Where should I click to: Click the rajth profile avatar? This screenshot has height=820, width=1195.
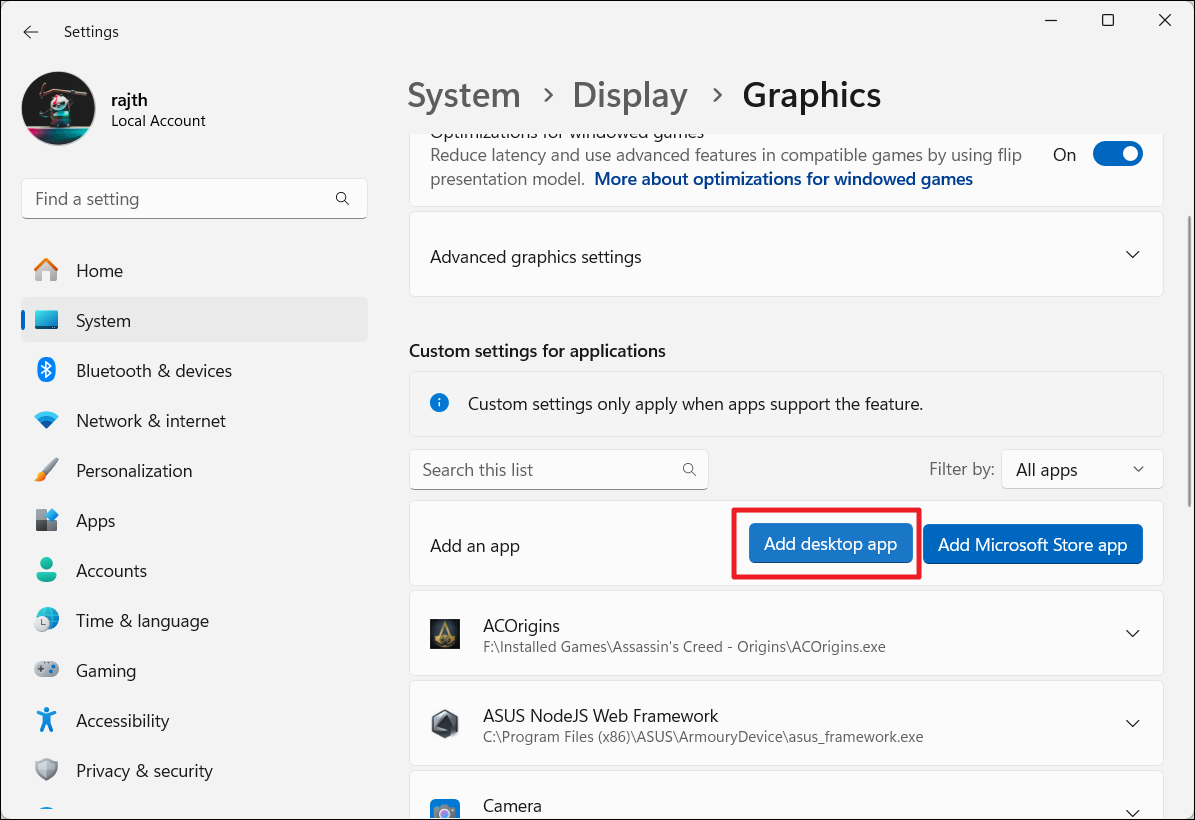point(58,108)
